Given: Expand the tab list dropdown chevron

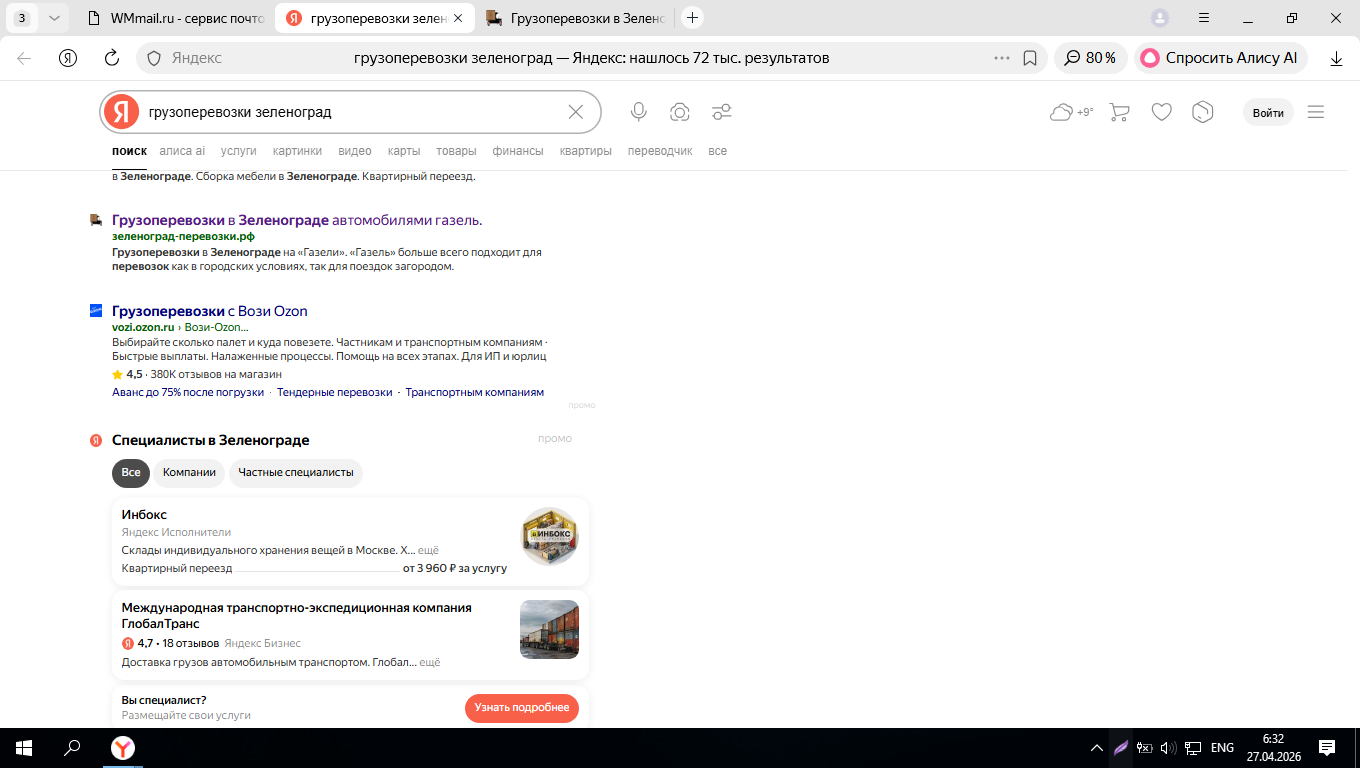Looking at the screenshot, I should pyautogui.click(x=54, y=18).
